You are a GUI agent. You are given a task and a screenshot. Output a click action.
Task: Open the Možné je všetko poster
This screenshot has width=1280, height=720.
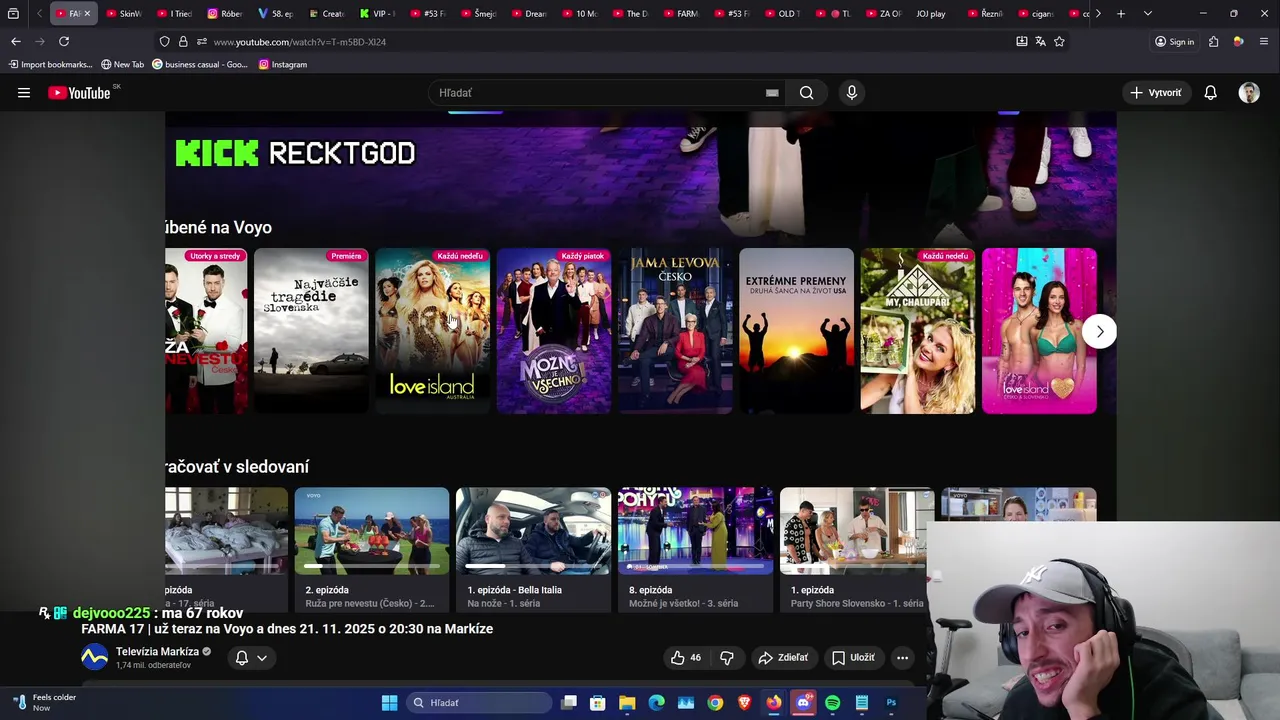[554, 330]
